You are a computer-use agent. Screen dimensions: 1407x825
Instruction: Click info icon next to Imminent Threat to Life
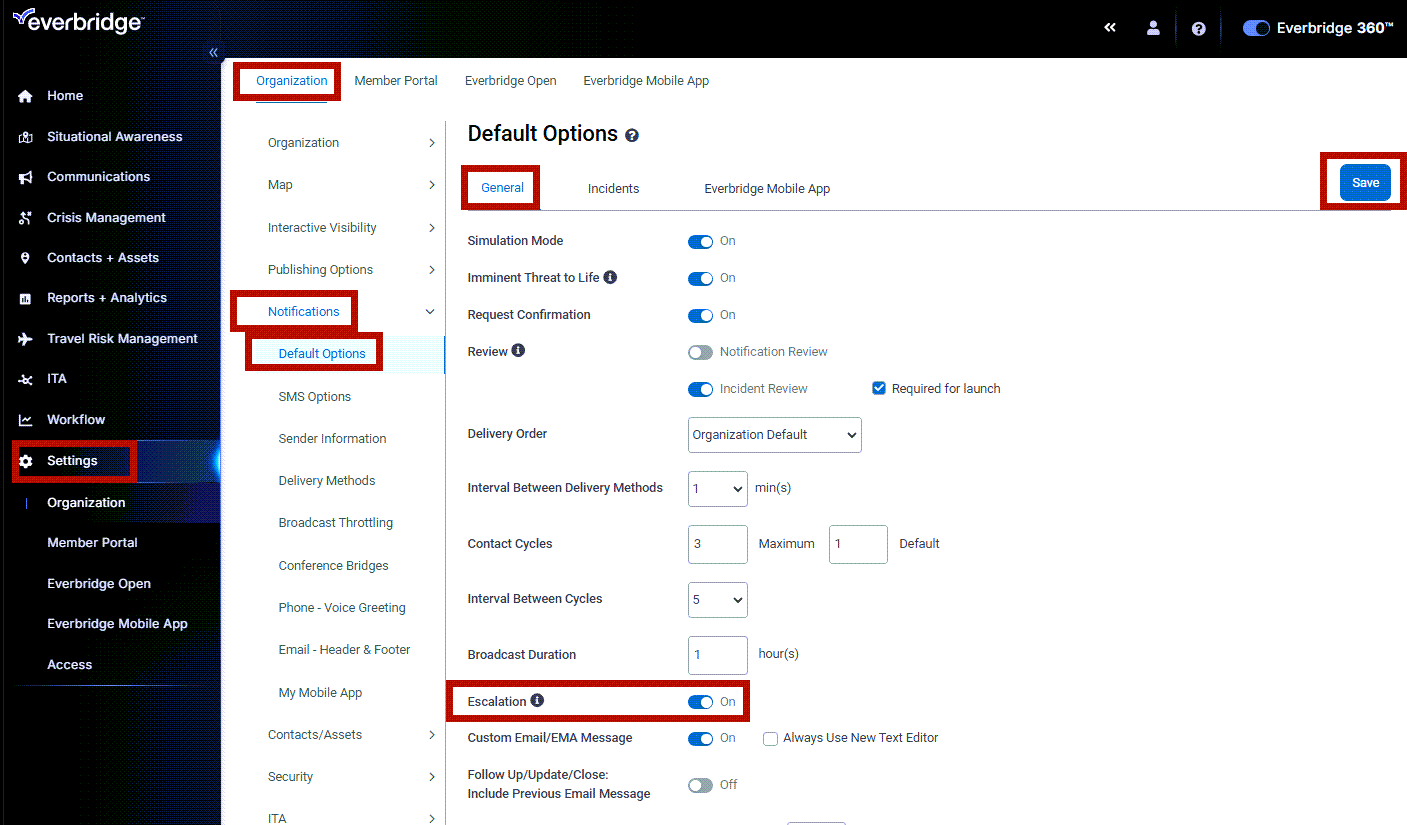pyautogui.click(x=610, y=277)
